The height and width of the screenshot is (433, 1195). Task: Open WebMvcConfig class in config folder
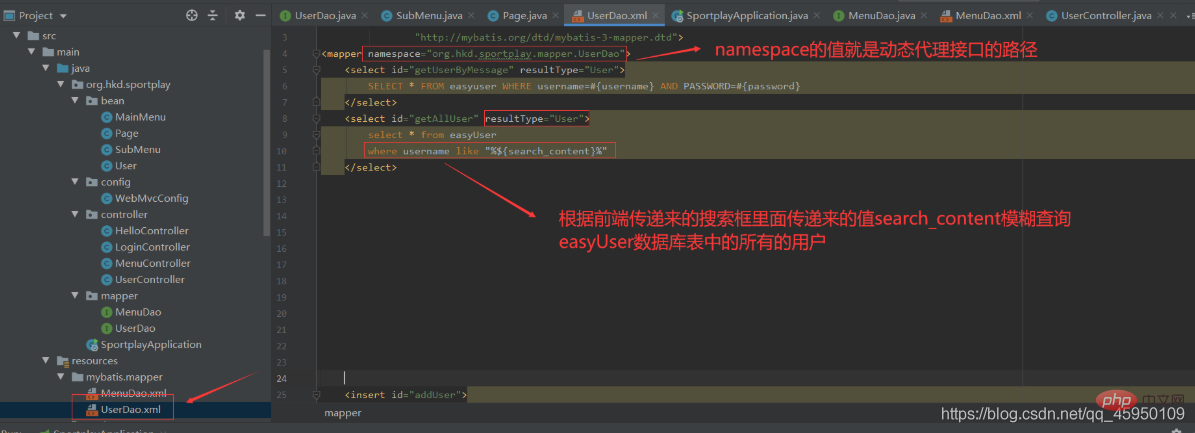(145, 198)
